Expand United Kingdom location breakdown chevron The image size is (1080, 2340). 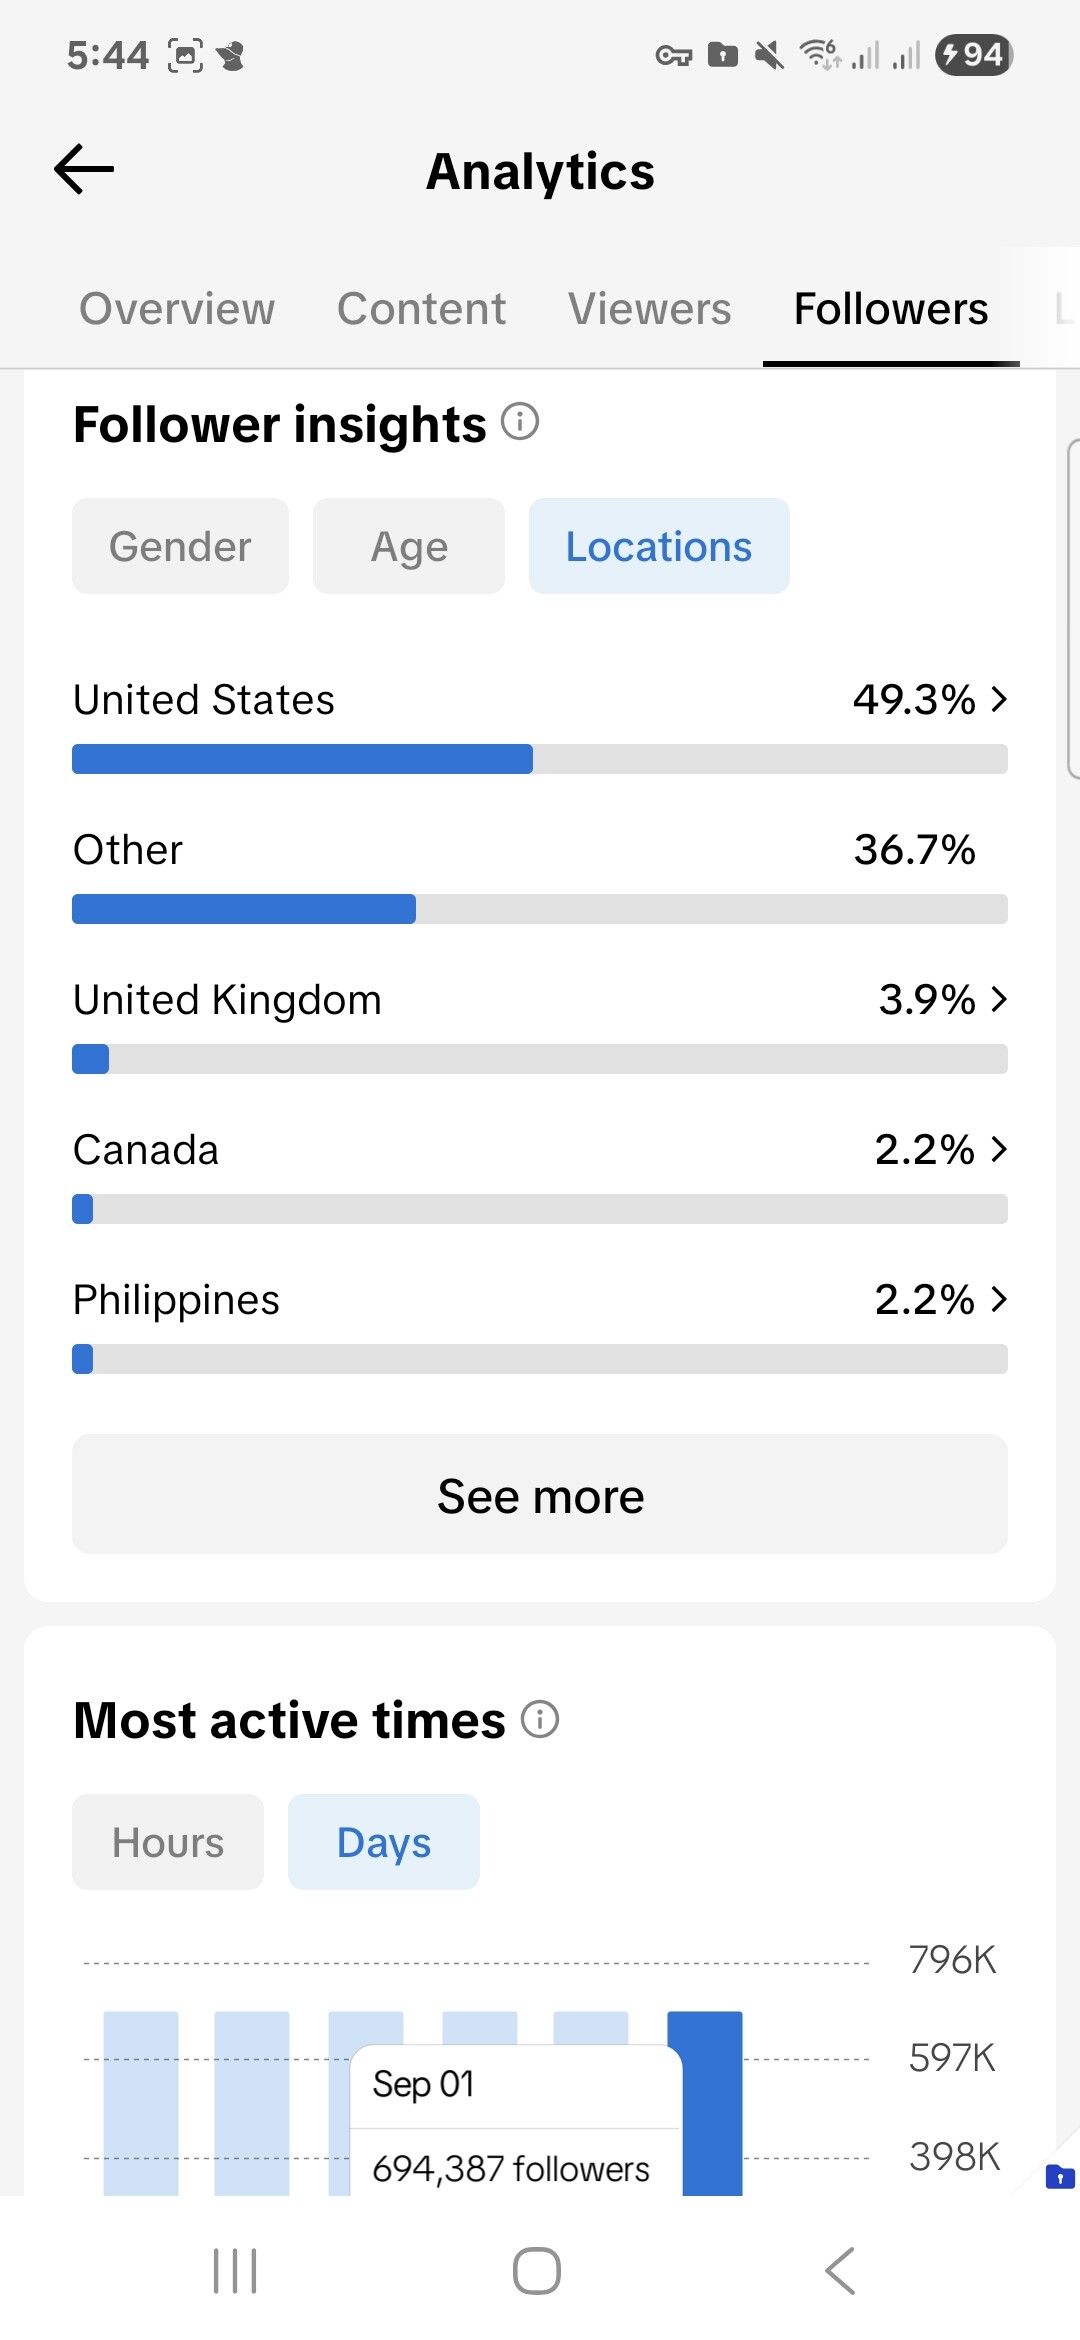tap(998, 999)
